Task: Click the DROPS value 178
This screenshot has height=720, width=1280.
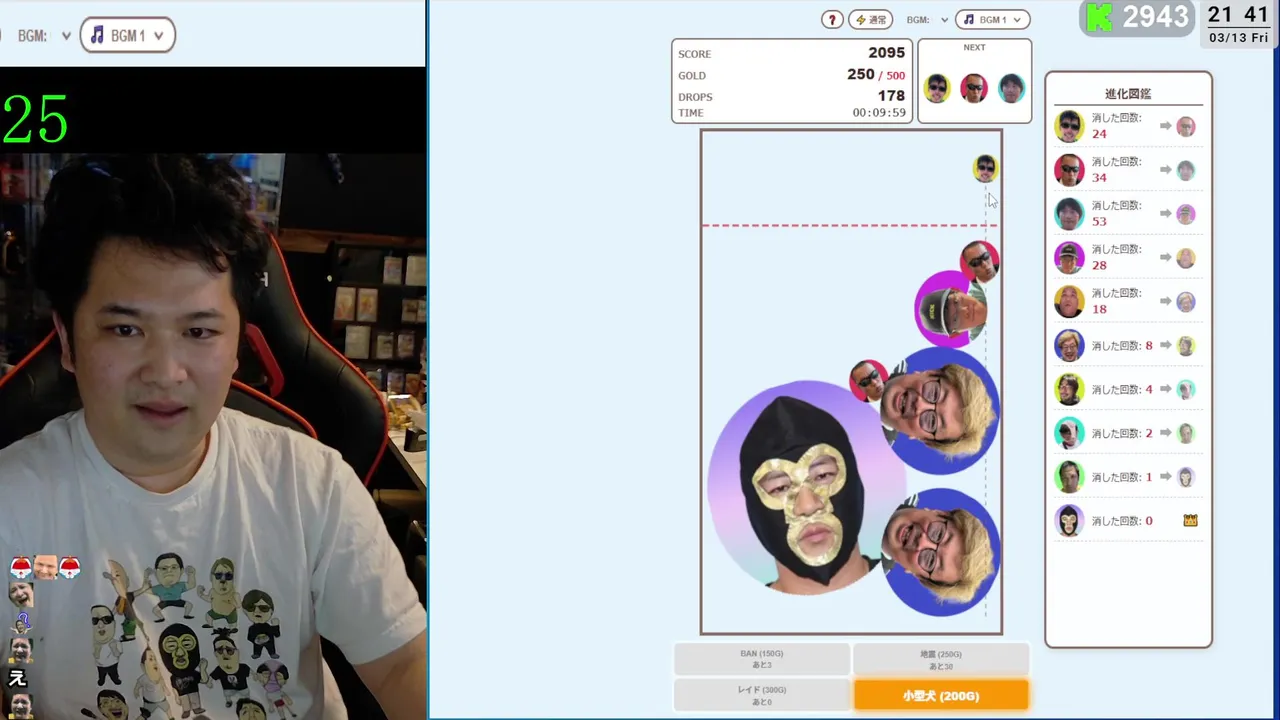Action: pyautogui.click(x=891, y=96)
